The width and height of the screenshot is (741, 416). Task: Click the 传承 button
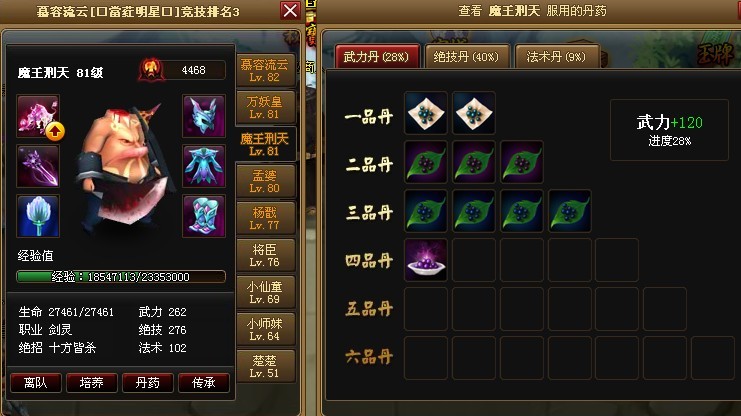click(204, 382)
